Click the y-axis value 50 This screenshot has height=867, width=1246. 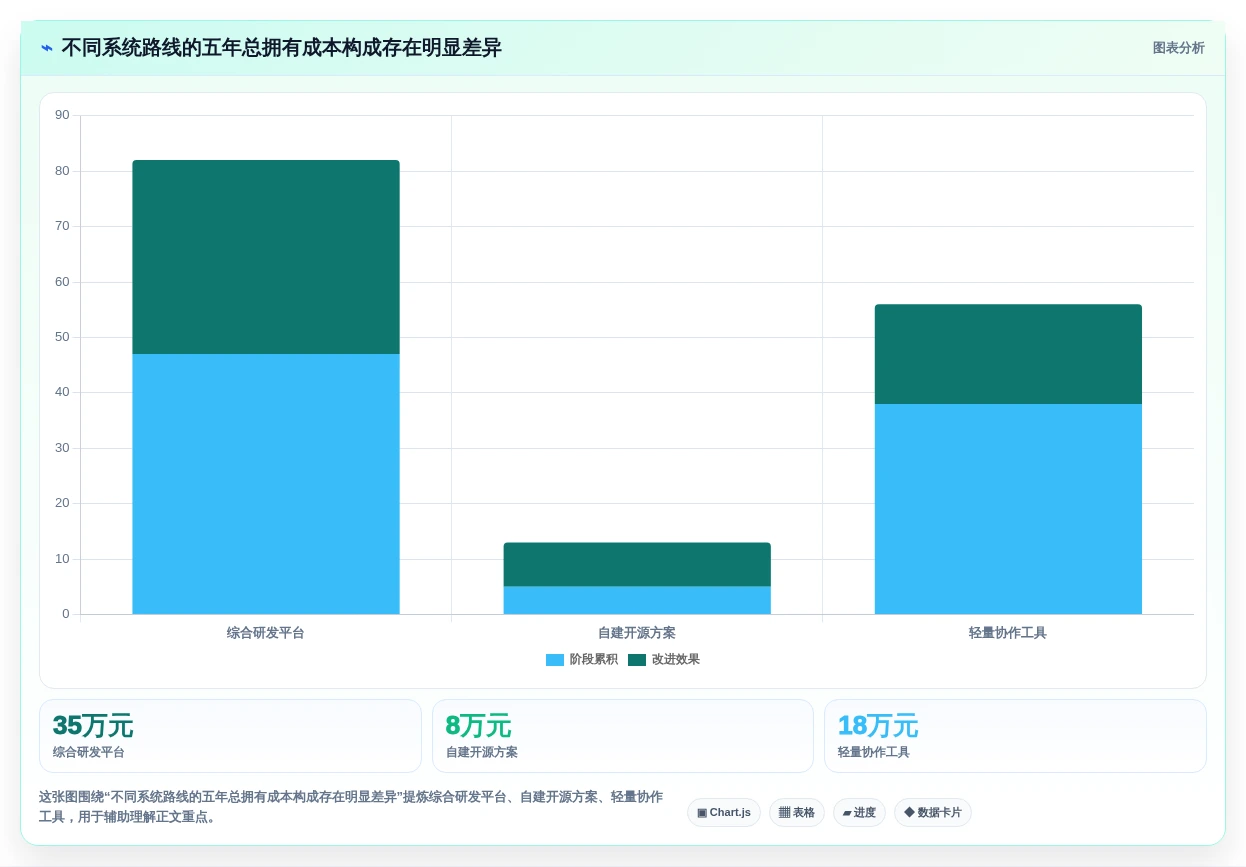[62, 337]
